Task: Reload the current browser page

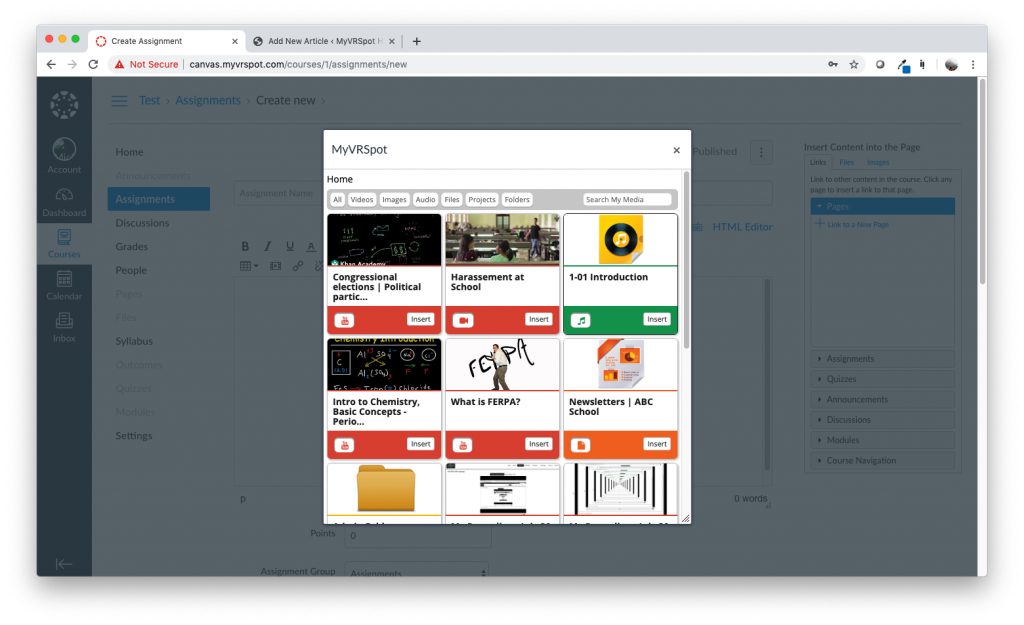Action: [x=93, y=64]
